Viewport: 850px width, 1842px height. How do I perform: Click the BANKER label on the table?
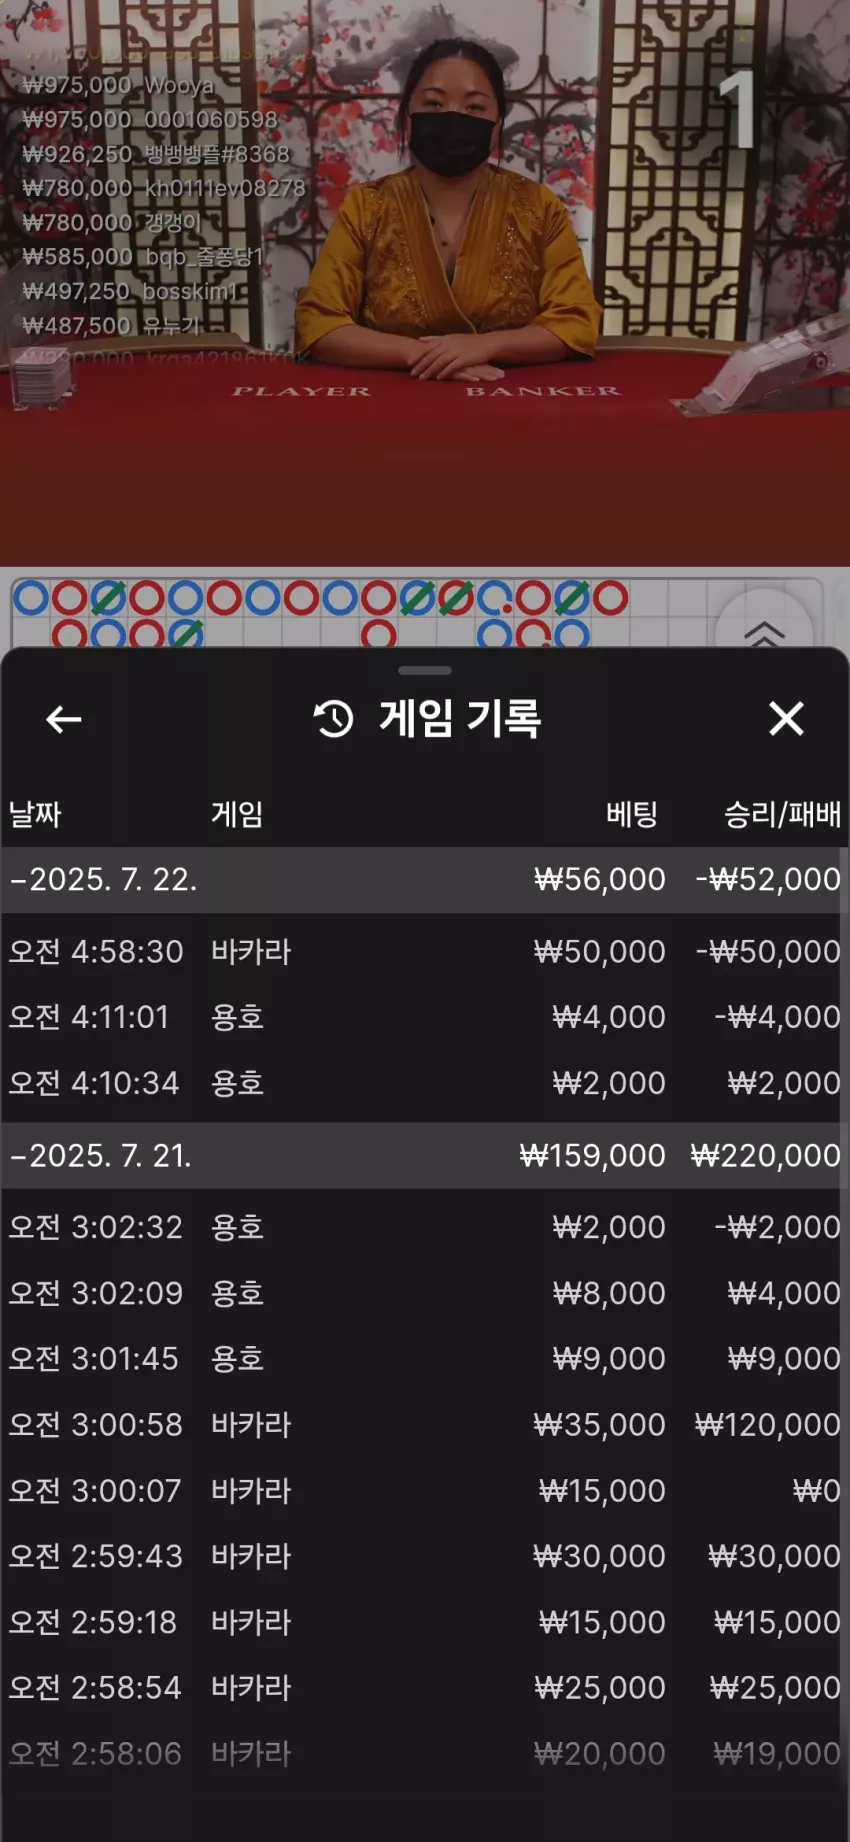pyautogui.click(x=543, y=390)
